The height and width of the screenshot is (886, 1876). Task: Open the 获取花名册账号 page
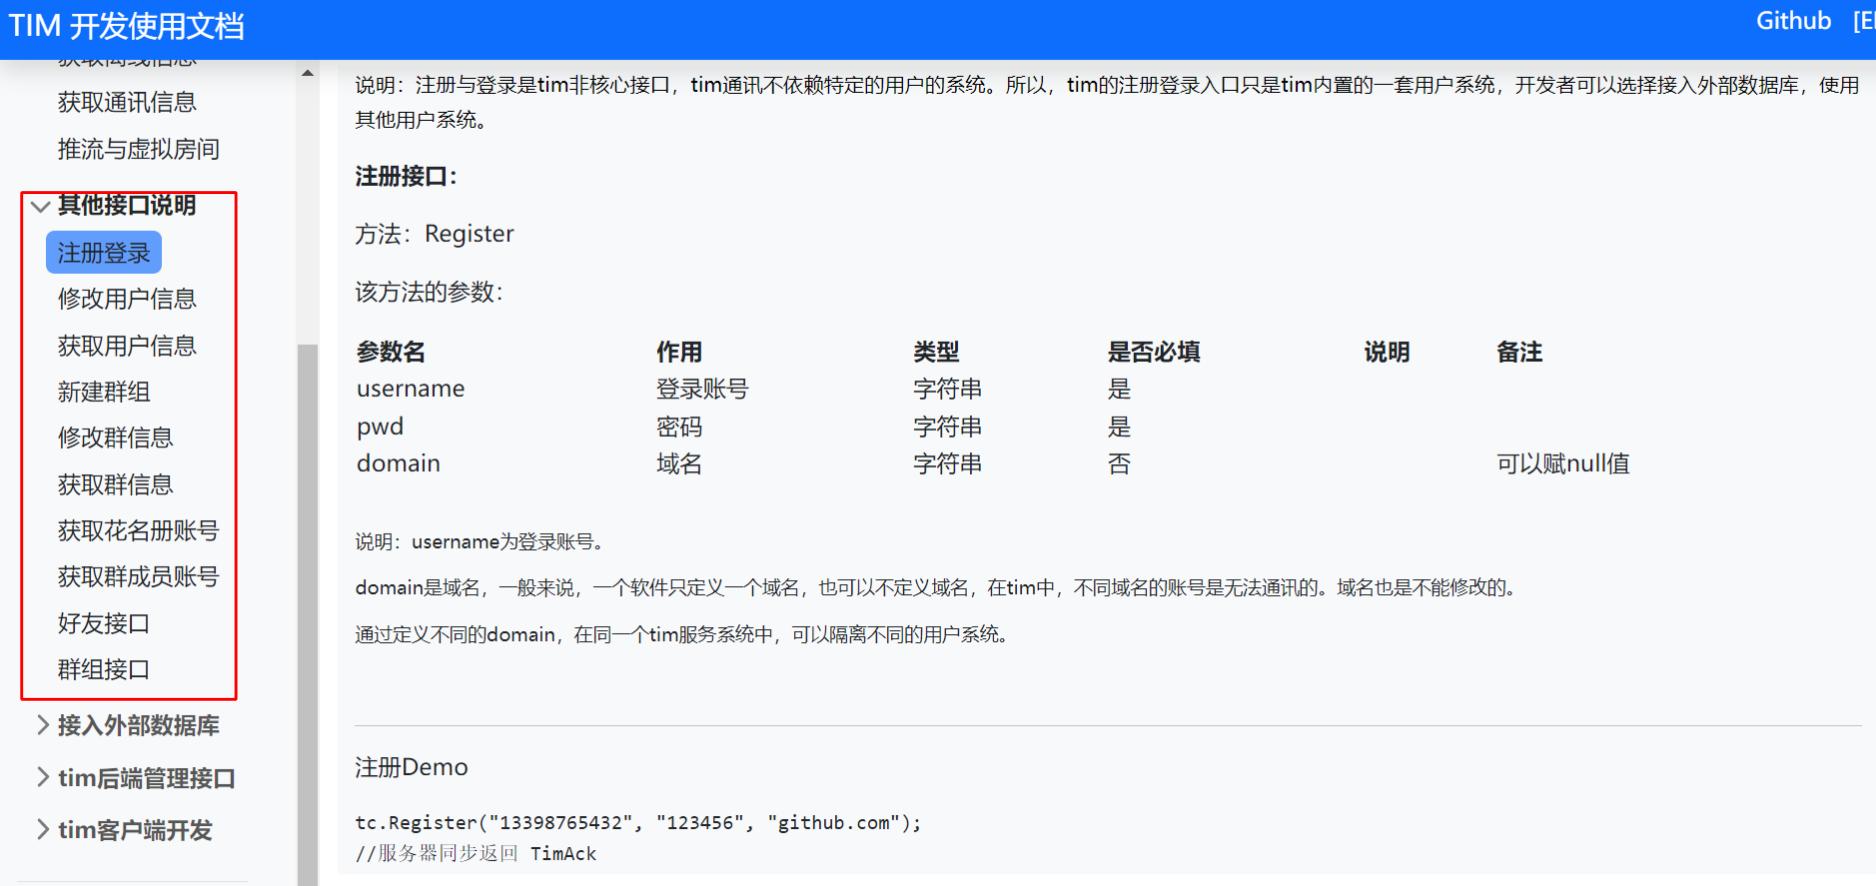tap(138, 531)
